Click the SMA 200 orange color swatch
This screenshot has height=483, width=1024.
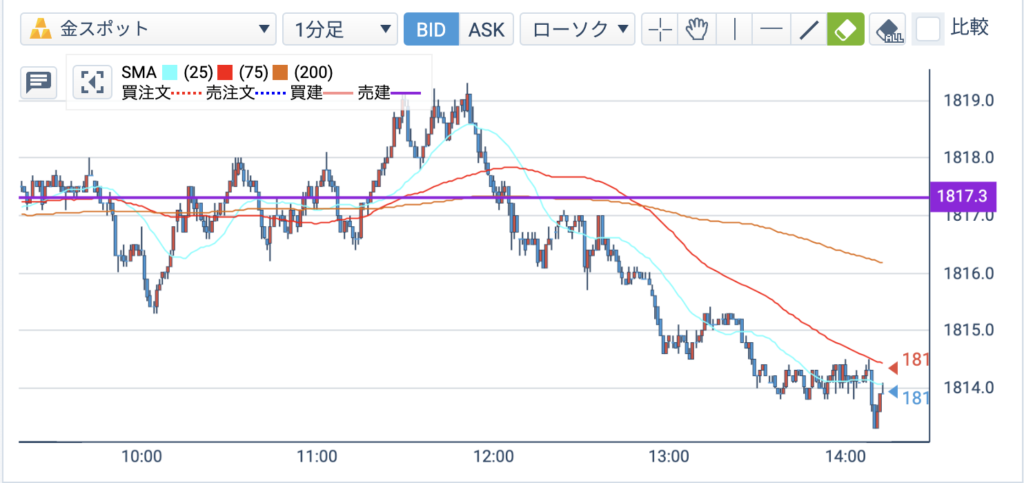[281, 72]
